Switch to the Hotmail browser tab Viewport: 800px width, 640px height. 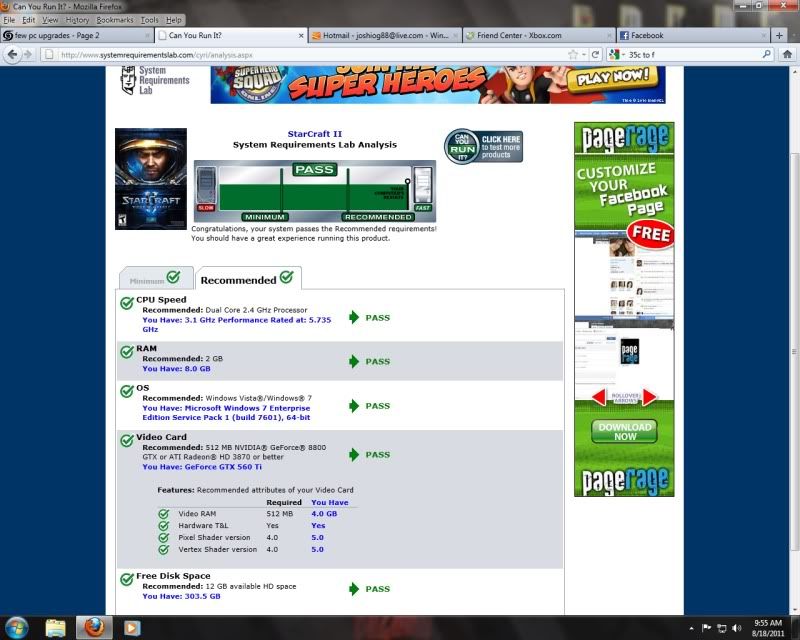tap(385, 35)
